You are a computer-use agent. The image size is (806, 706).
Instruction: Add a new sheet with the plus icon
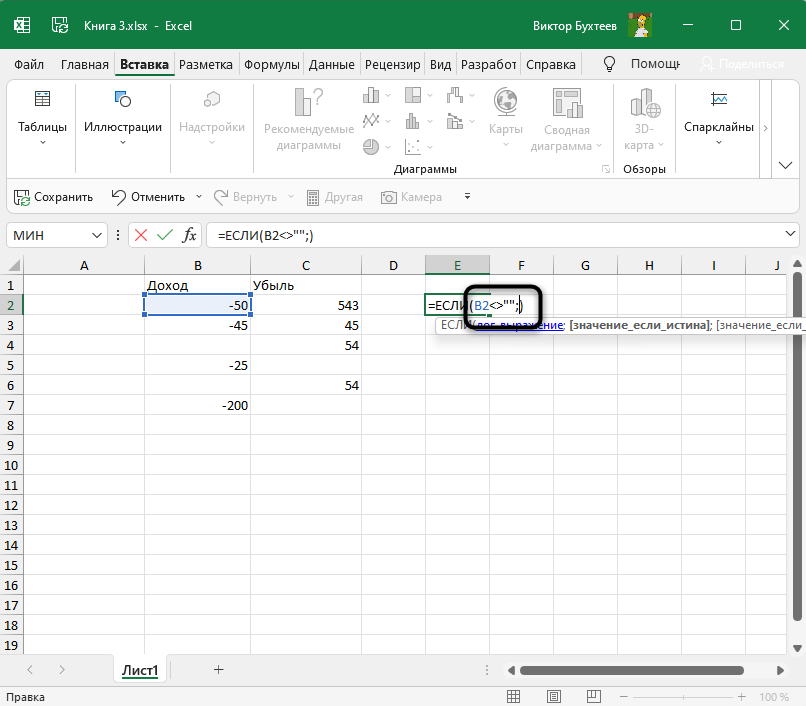tap(218, 669)
